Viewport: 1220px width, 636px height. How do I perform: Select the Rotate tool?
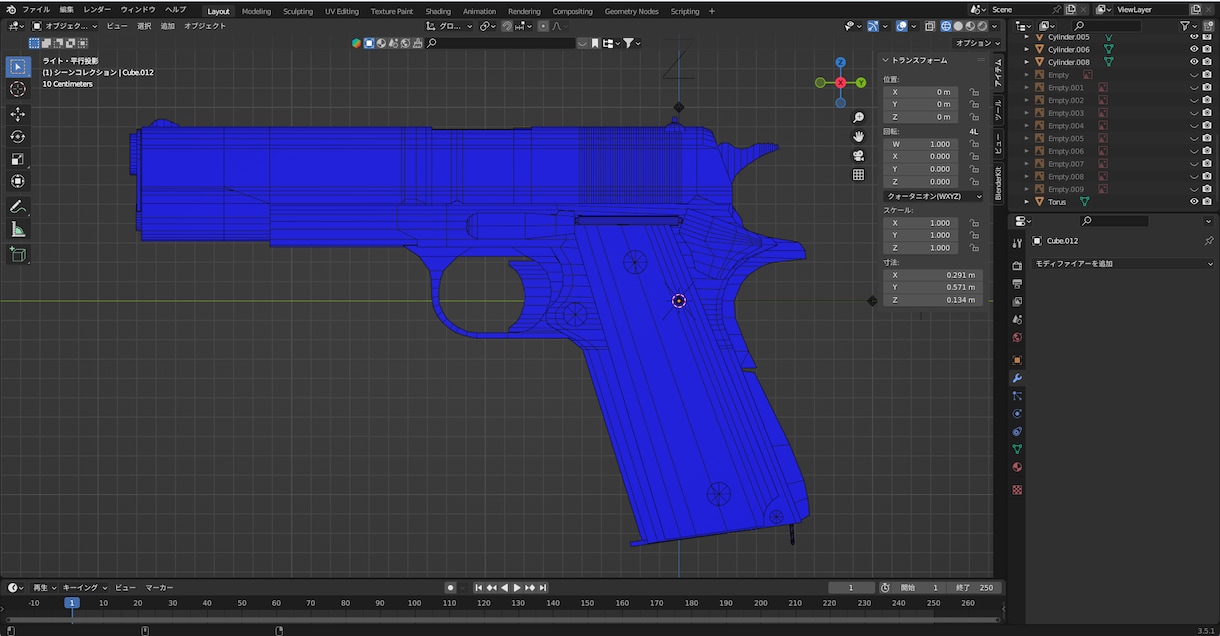click(18, 137)
